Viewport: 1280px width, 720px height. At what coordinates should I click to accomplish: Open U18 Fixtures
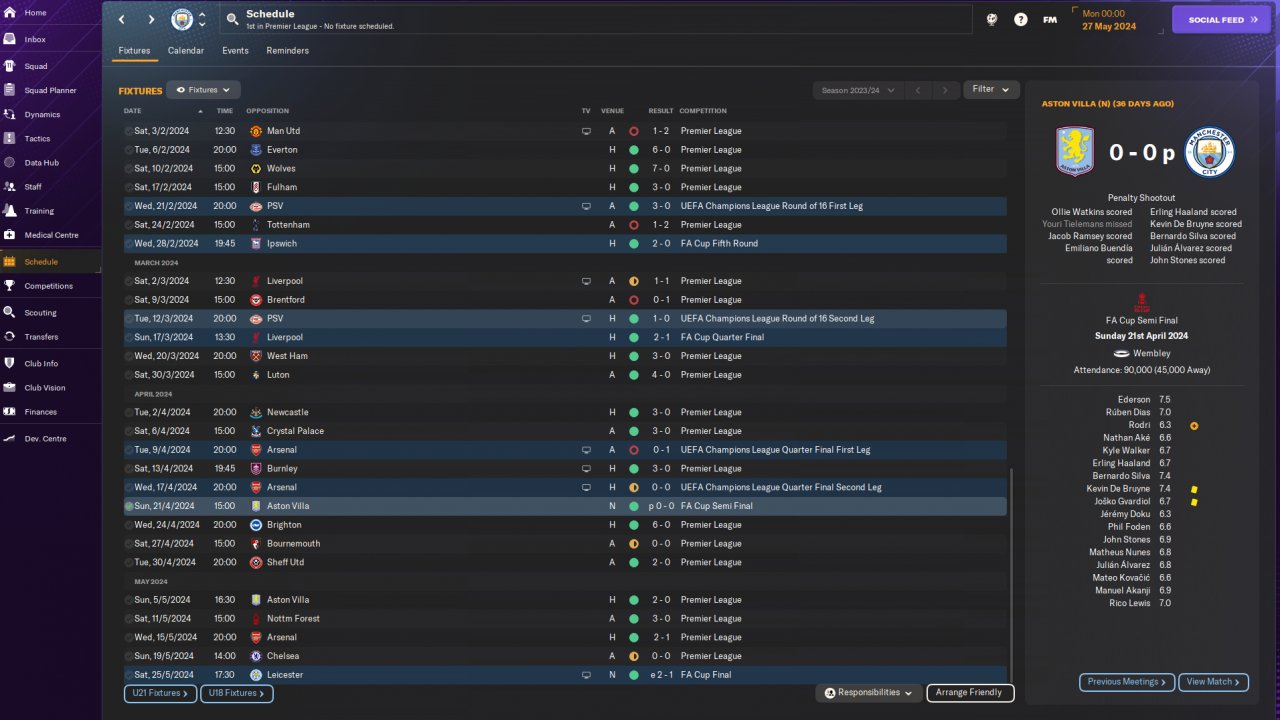coord(236,693)
